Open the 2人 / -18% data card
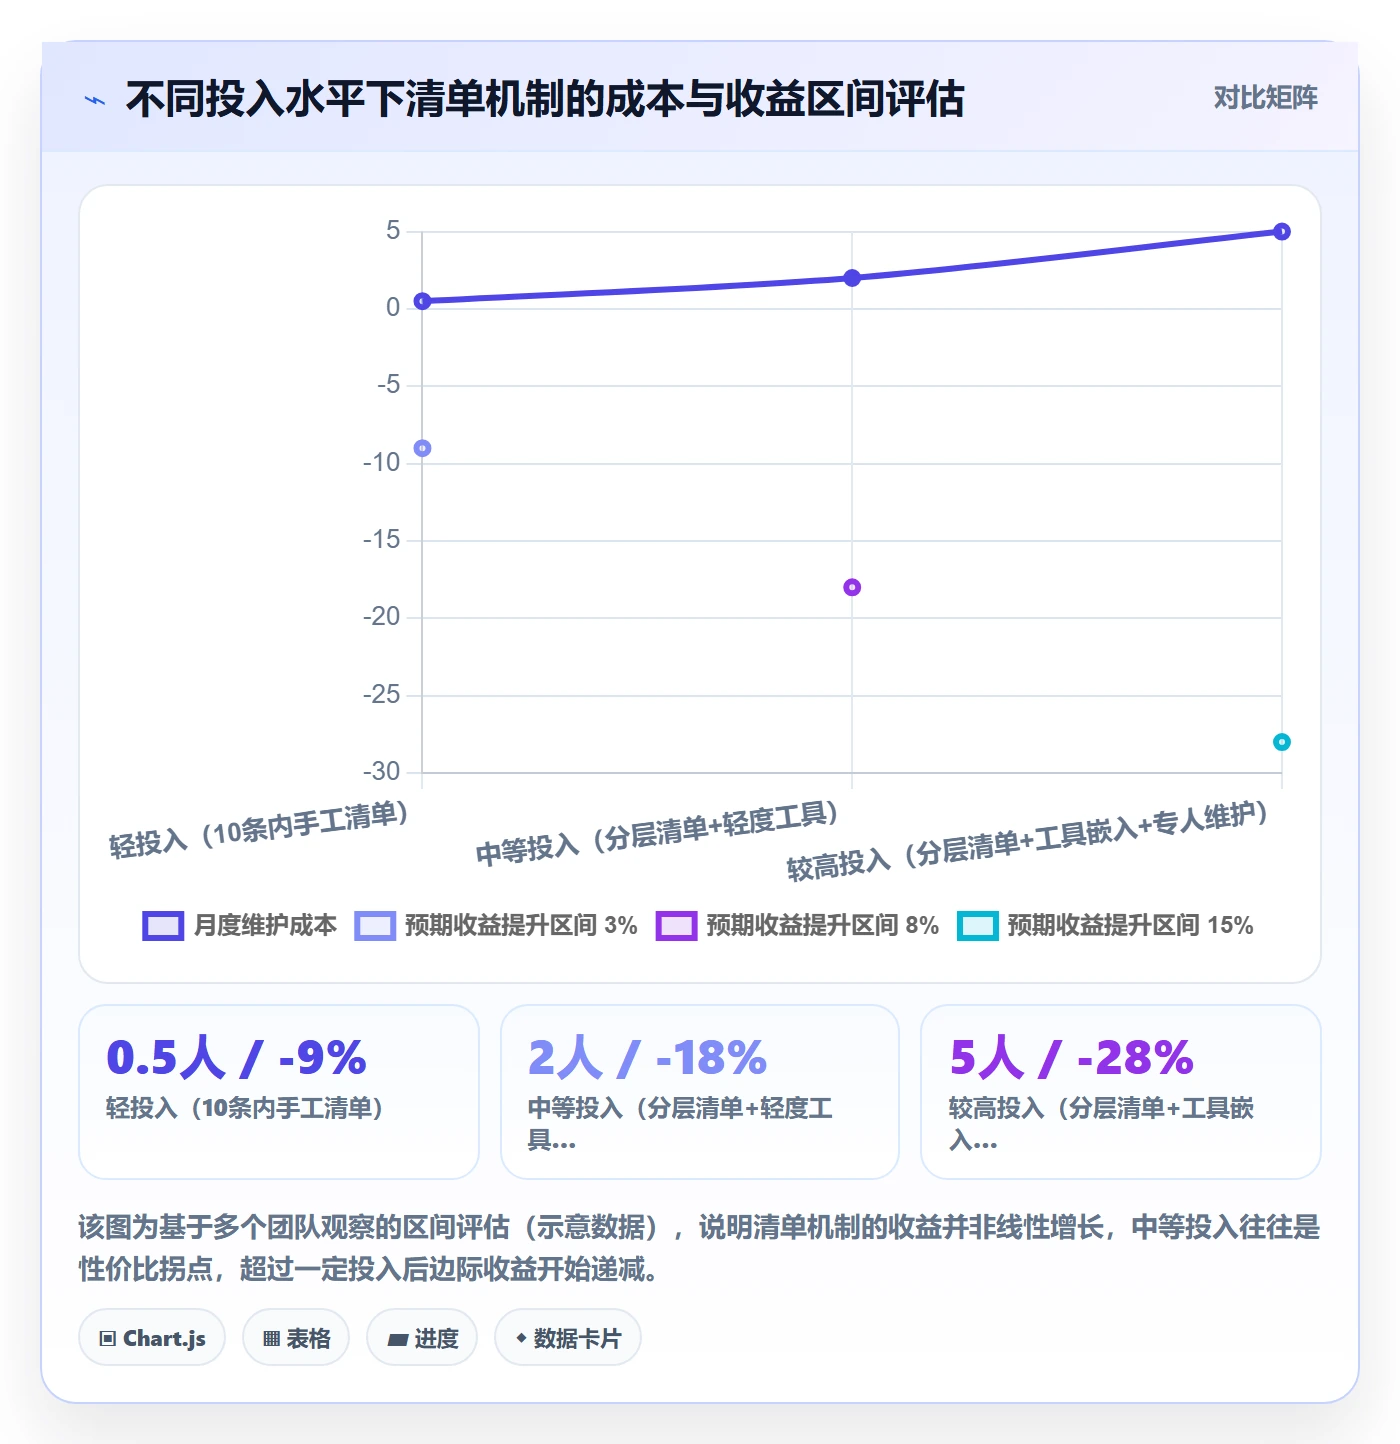This screenshot has height=1444, width=1400. 700,1092
